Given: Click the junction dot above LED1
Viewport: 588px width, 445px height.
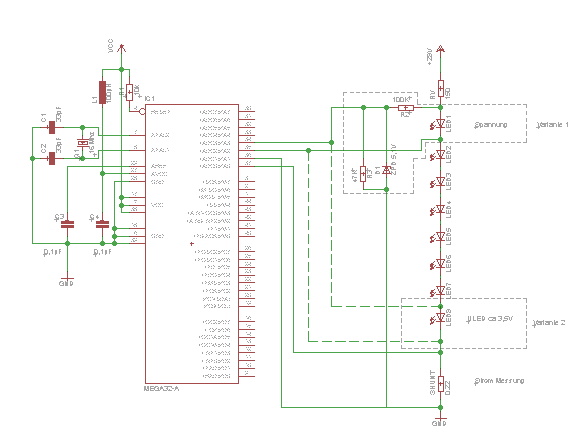Looking at the screenshot, I should [441, 108].
